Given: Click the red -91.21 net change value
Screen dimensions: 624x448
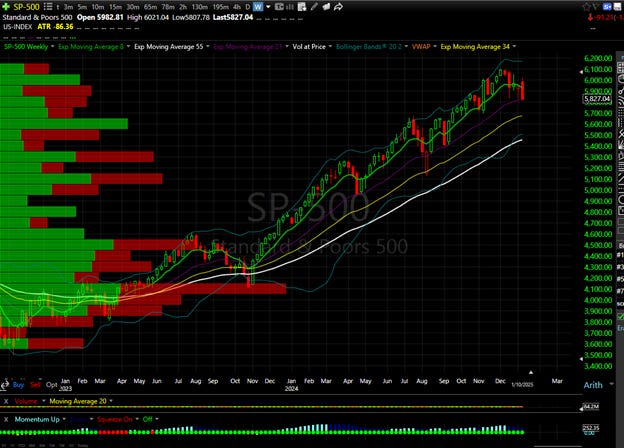Looking at the screenshot, I should coord(604,17).
